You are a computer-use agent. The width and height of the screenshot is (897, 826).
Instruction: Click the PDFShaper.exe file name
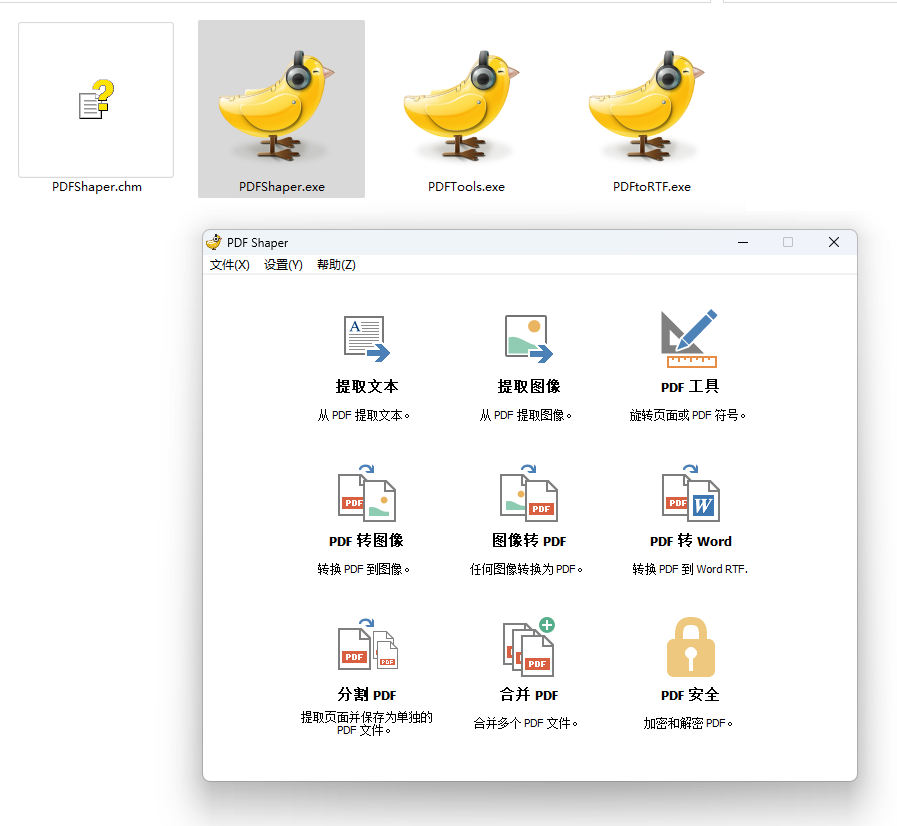(282, 186)
